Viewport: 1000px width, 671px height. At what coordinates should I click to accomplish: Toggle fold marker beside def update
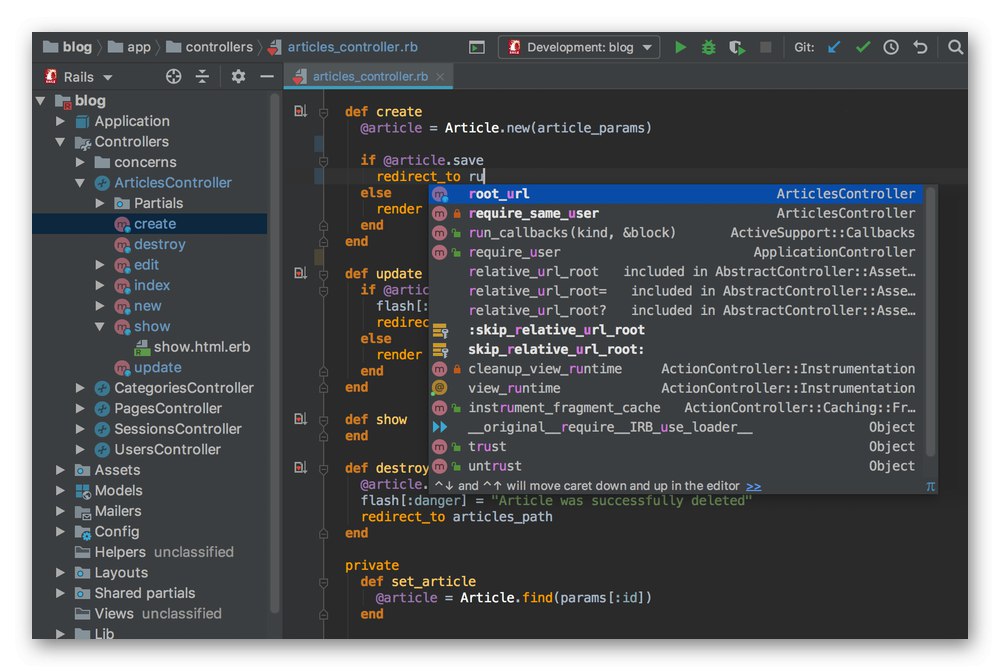tap(323, 274)
